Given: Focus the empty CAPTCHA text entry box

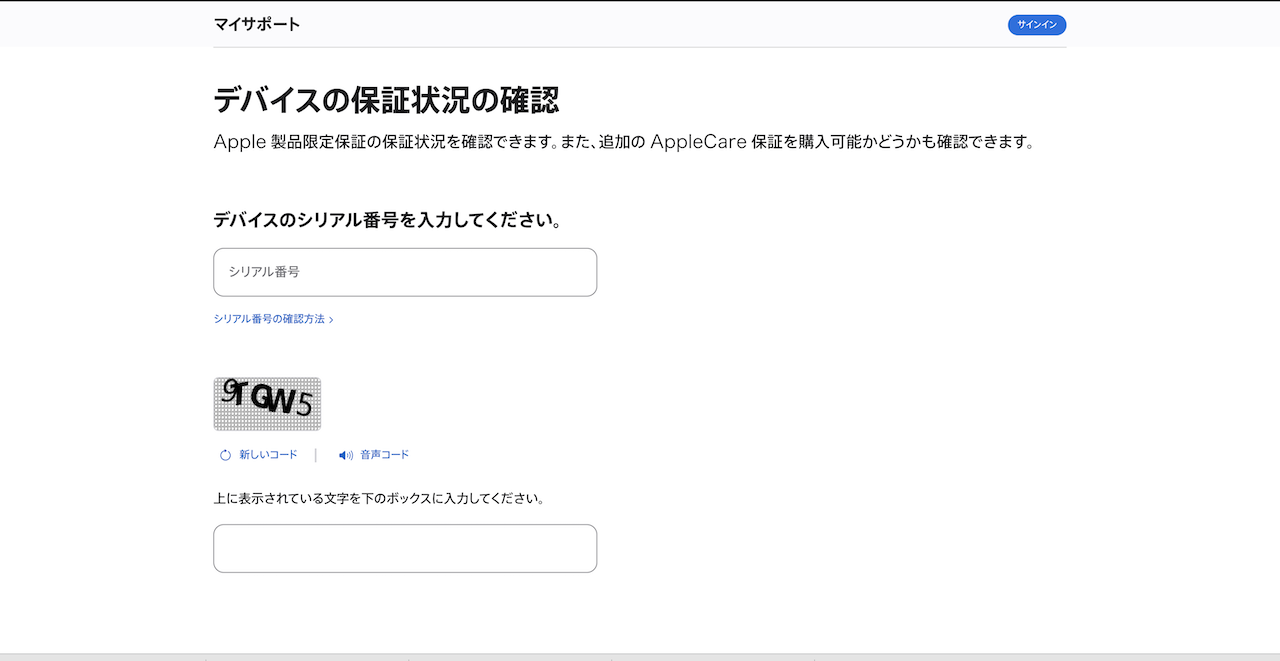Looking at the screenshot, I should pyautogui.click(x=405, y=548).
